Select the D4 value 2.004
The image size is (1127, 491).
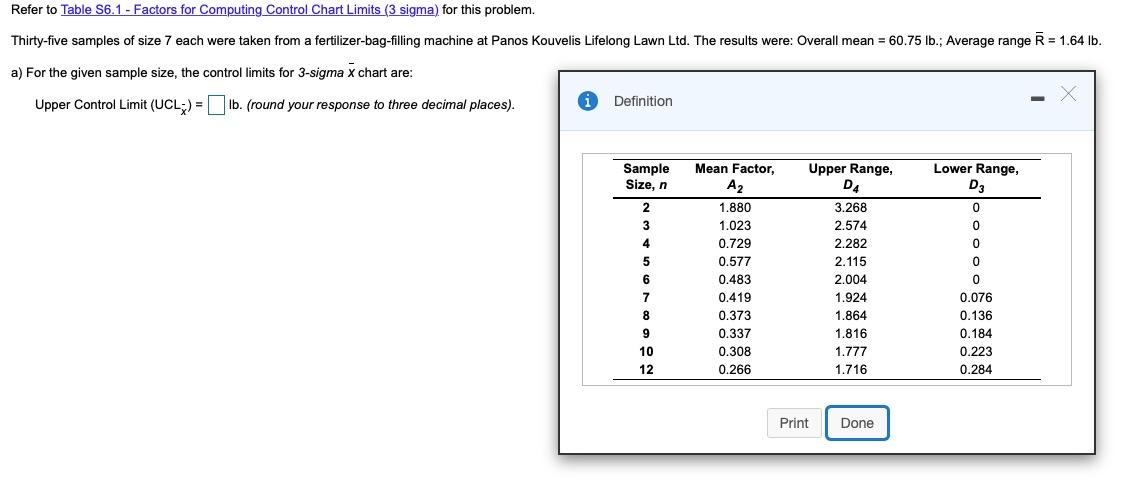point(850,280)
